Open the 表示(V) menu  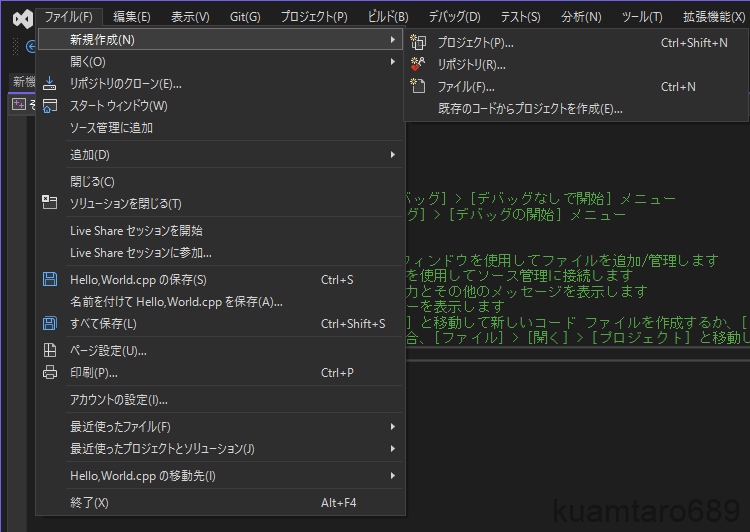pos(190,17)
